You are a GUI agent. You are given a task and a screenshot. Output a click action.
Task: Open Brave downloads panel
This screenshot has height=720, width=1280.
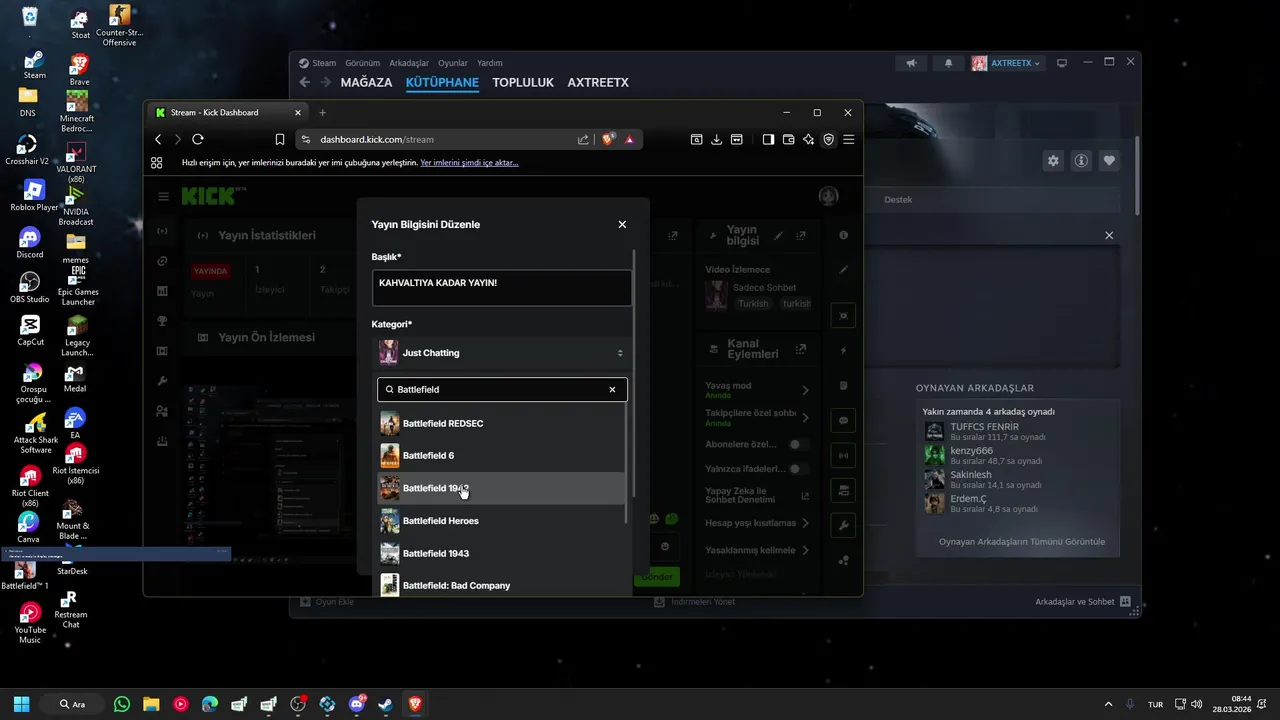click(x=716, y=139)
